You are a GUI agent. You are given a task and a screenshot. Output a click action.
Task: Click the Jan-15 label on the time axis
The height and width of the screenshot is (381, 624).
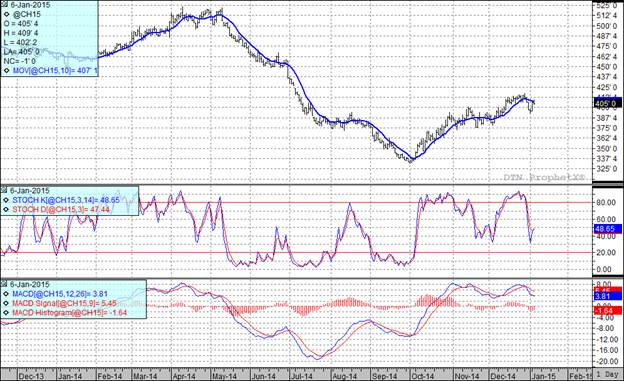544,376
